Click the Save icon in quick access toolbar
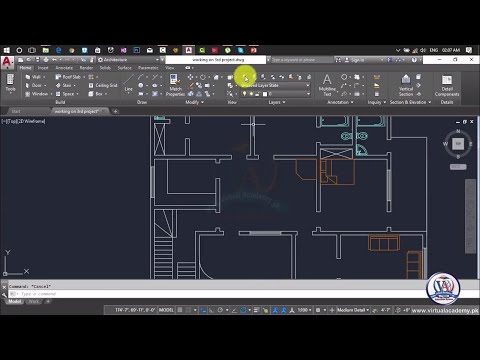 pos(37,60)
